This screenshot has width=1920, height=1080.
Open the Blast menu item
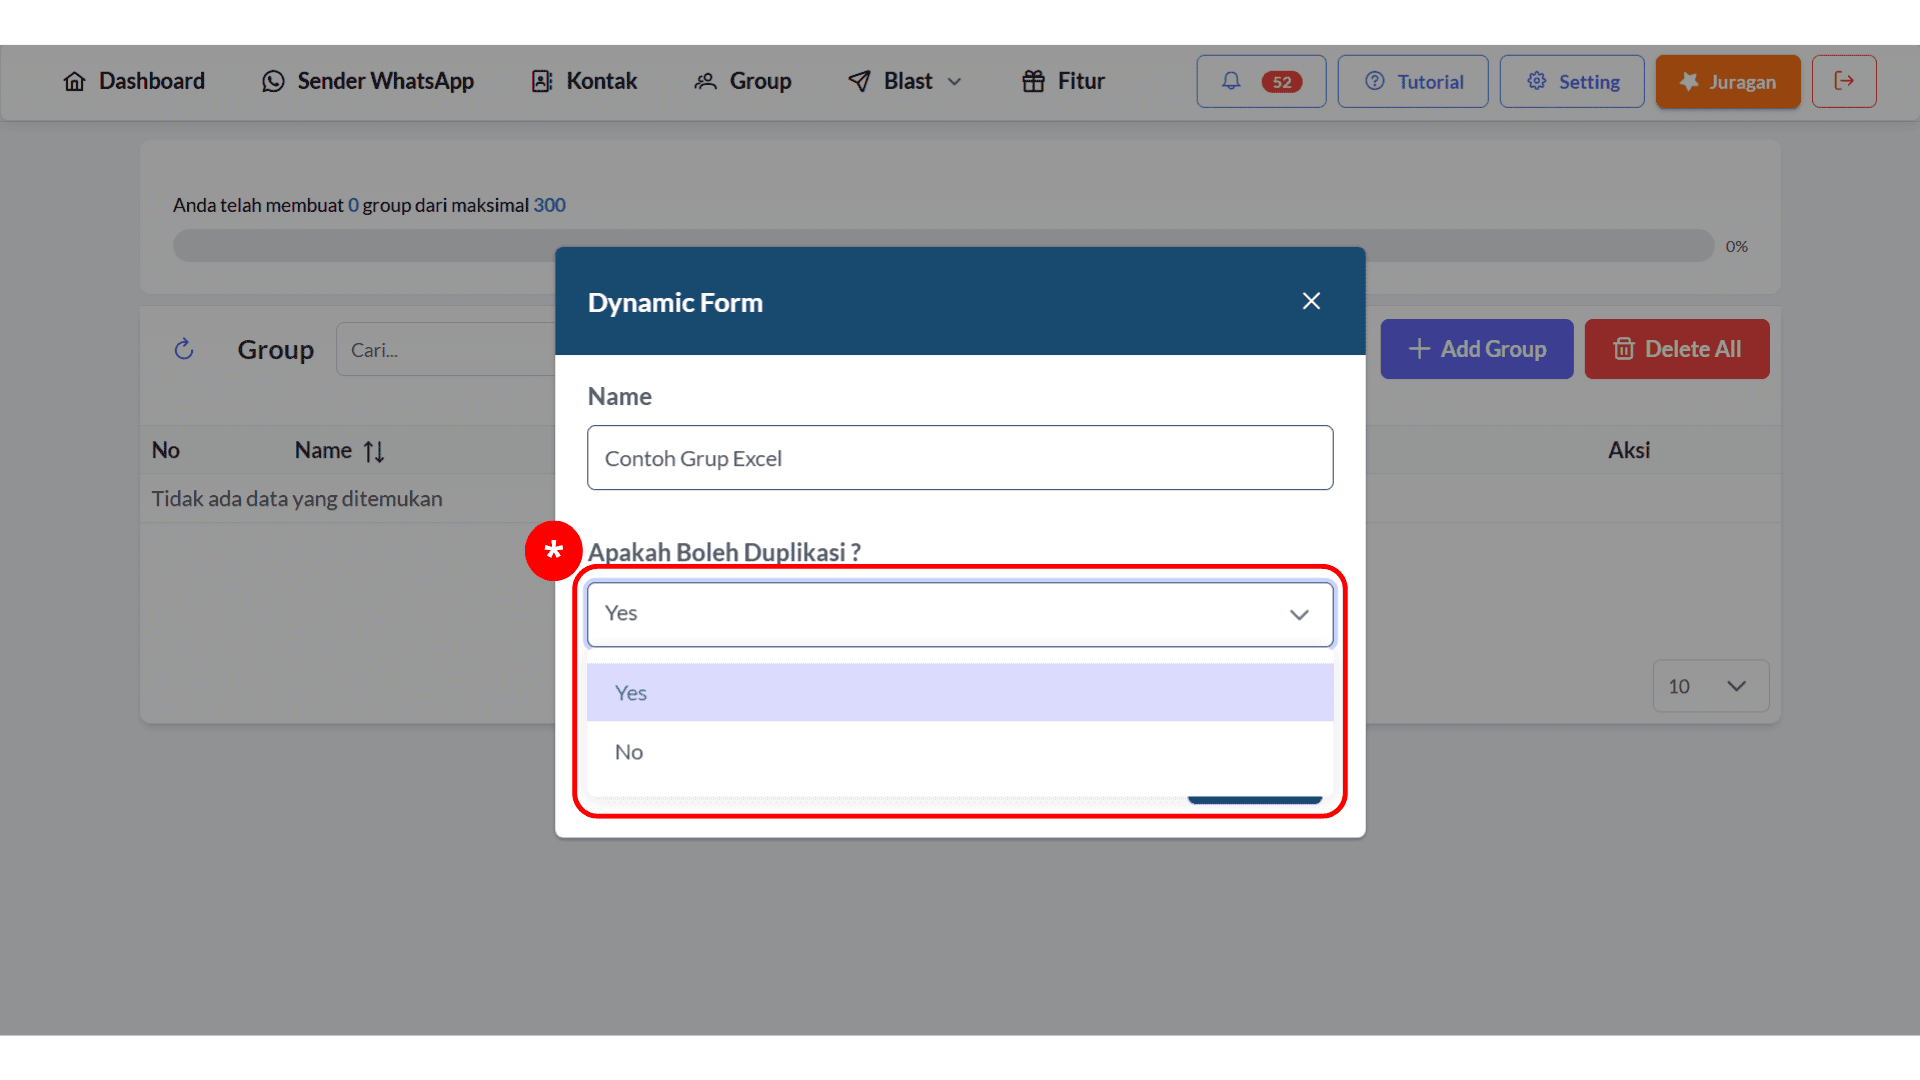pos(905,81)
